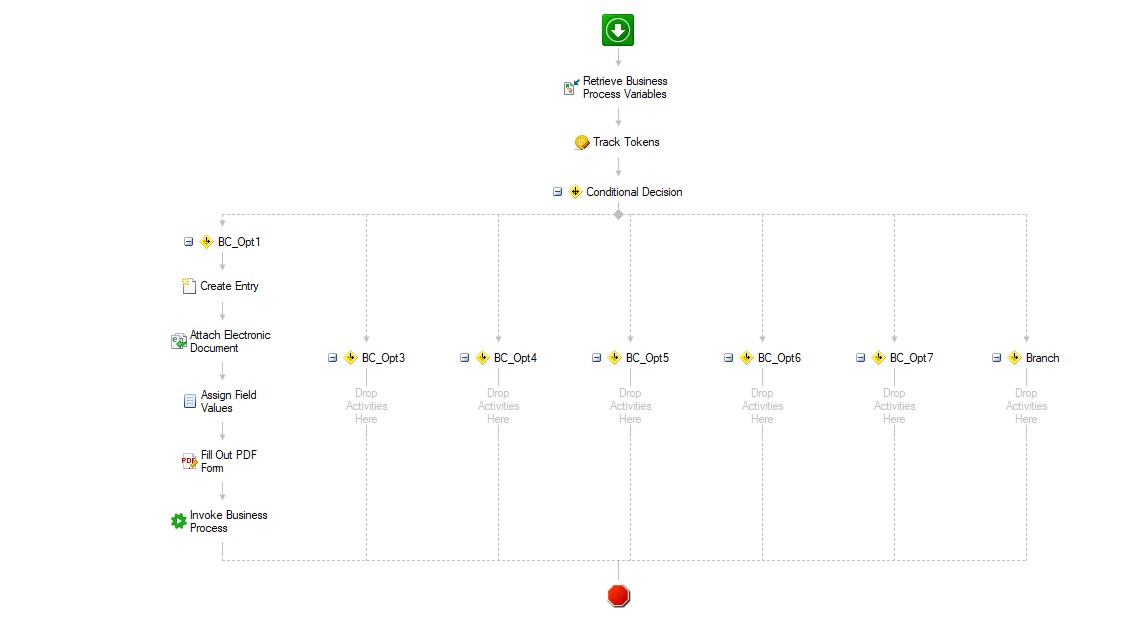Click the Conditional Decision diamond icon

[x=575, y=192]
